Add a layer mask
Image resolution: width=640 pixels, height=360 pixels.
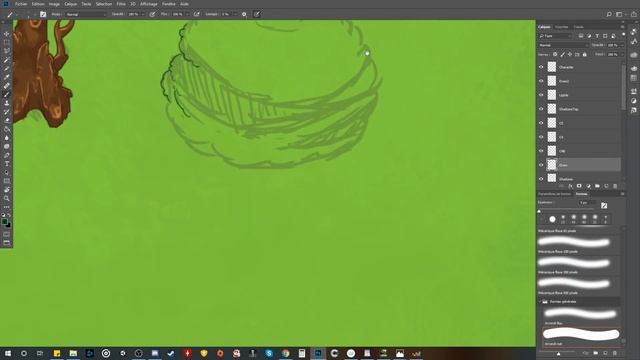(579, 186)
